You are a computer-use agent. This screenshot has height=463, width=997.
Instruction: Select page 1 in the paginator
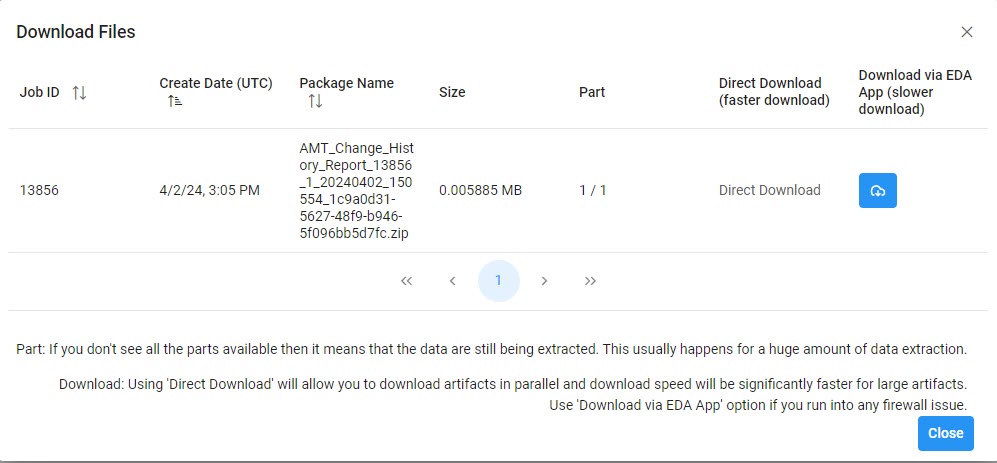click(x=498, y=281)
